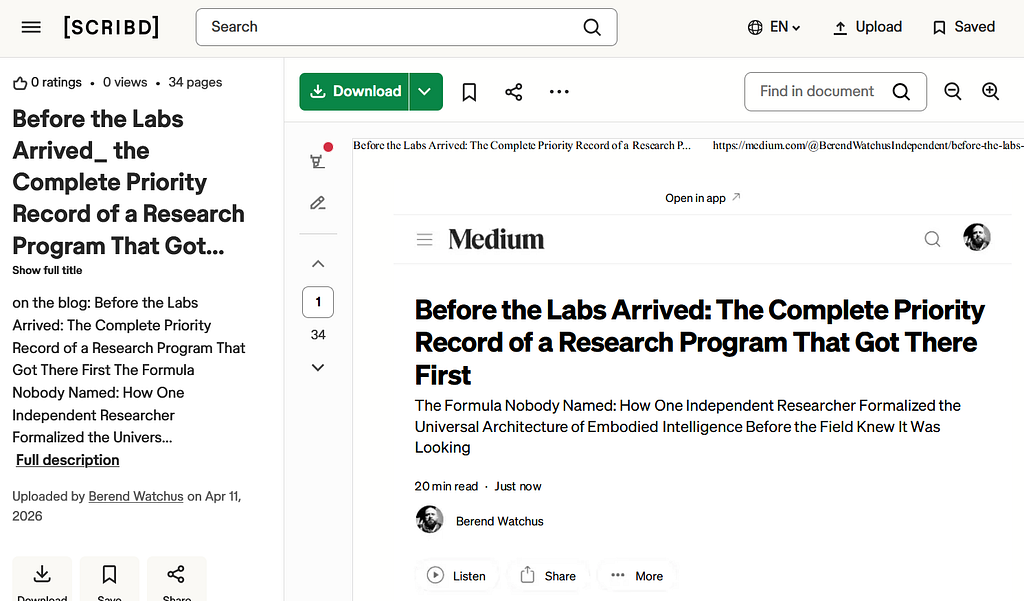This screenshot has height=601, width=1024.
Task: Click the Find in document search icon
Action: [x=901, y=91]
